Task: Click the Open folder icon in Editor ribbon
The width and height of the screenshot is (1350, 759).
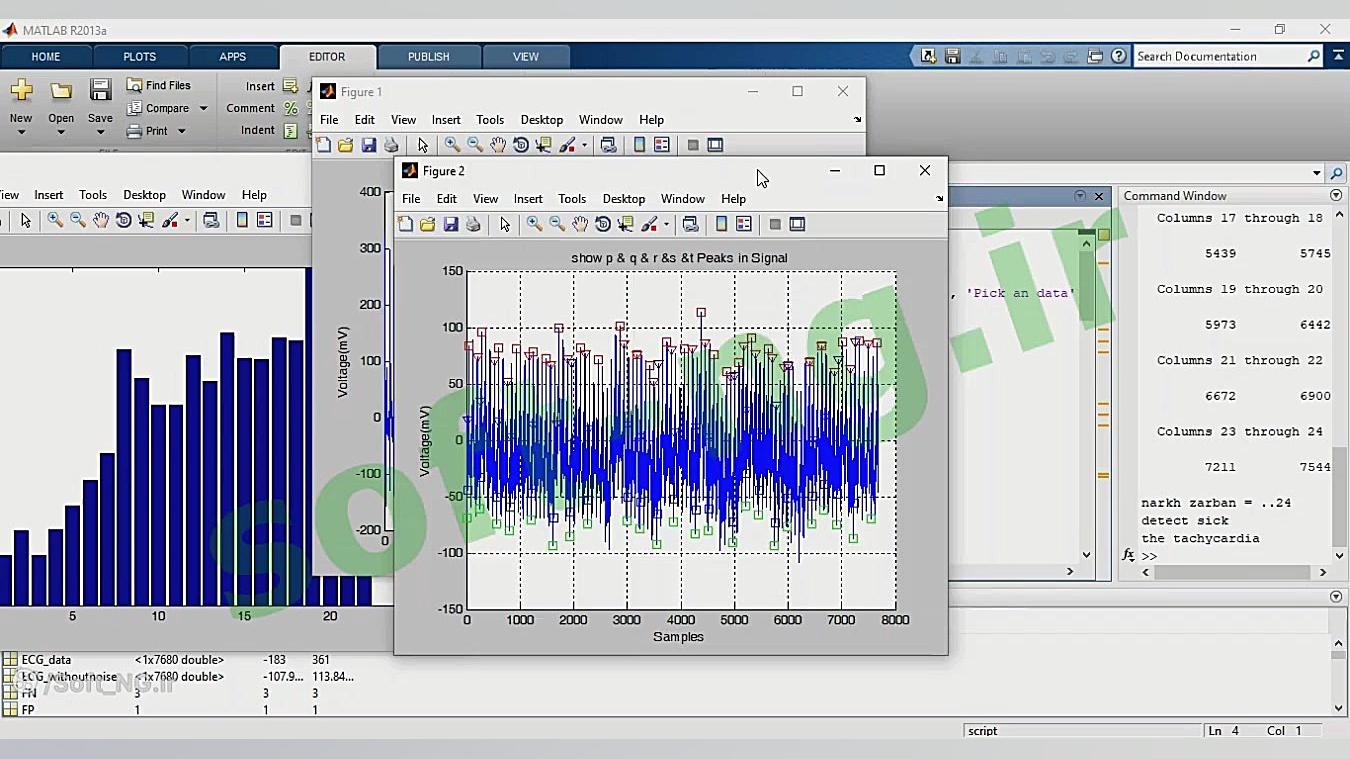Action: pos(61,91)
